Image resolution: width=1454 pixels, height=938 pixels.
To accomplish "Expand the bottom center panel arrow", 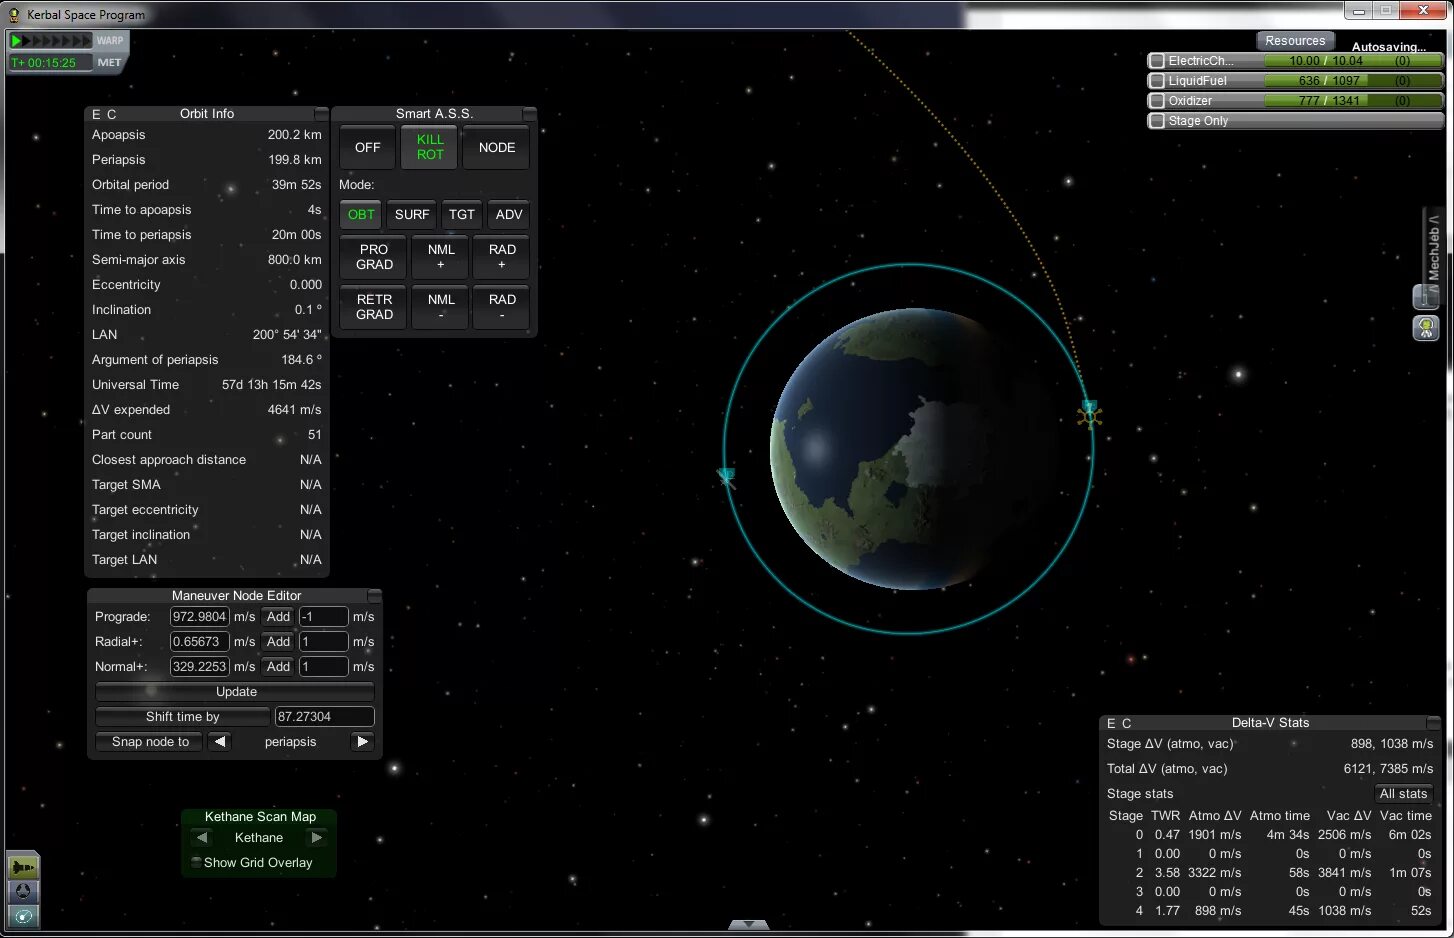I will click(749, 925).
